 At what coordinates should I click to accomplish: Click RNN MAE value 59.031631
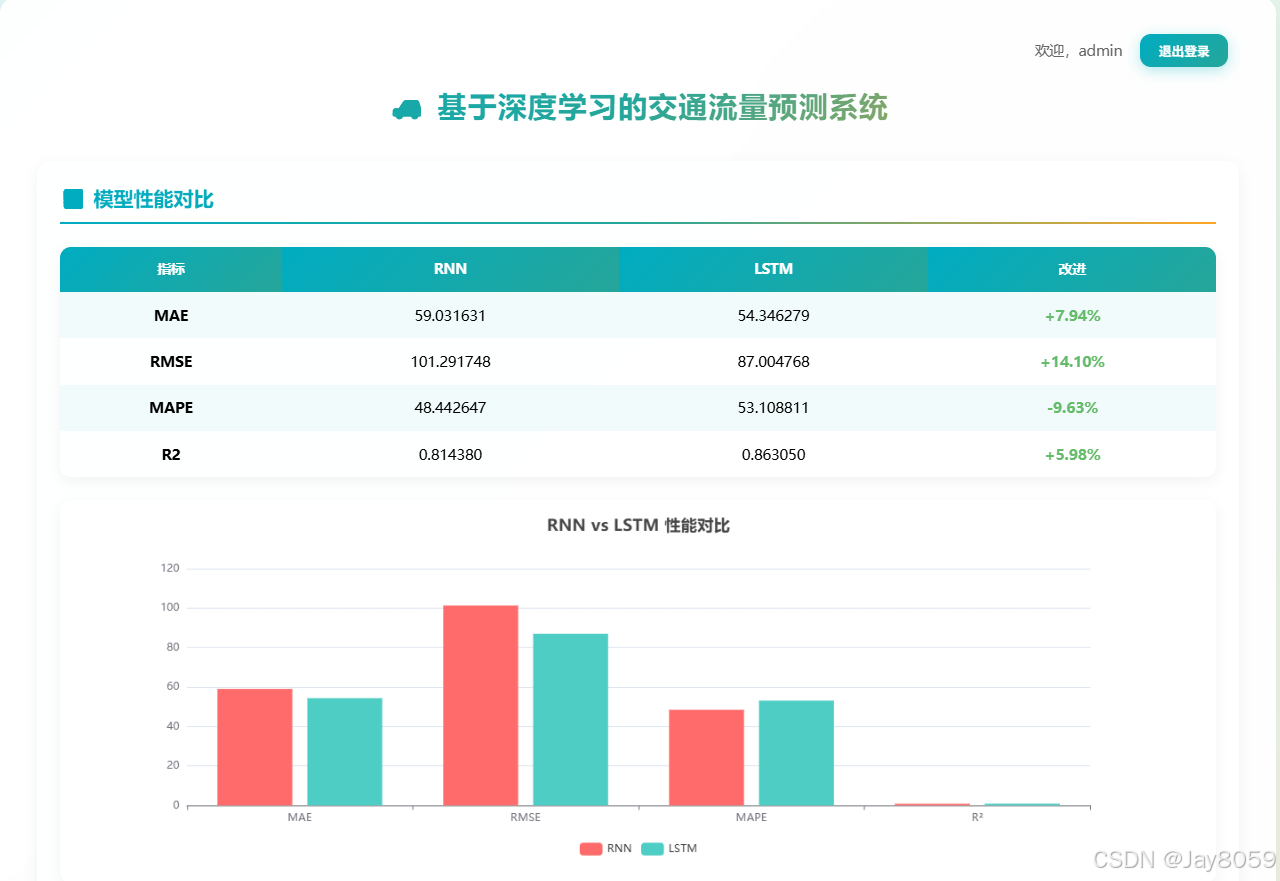point(450,316)
